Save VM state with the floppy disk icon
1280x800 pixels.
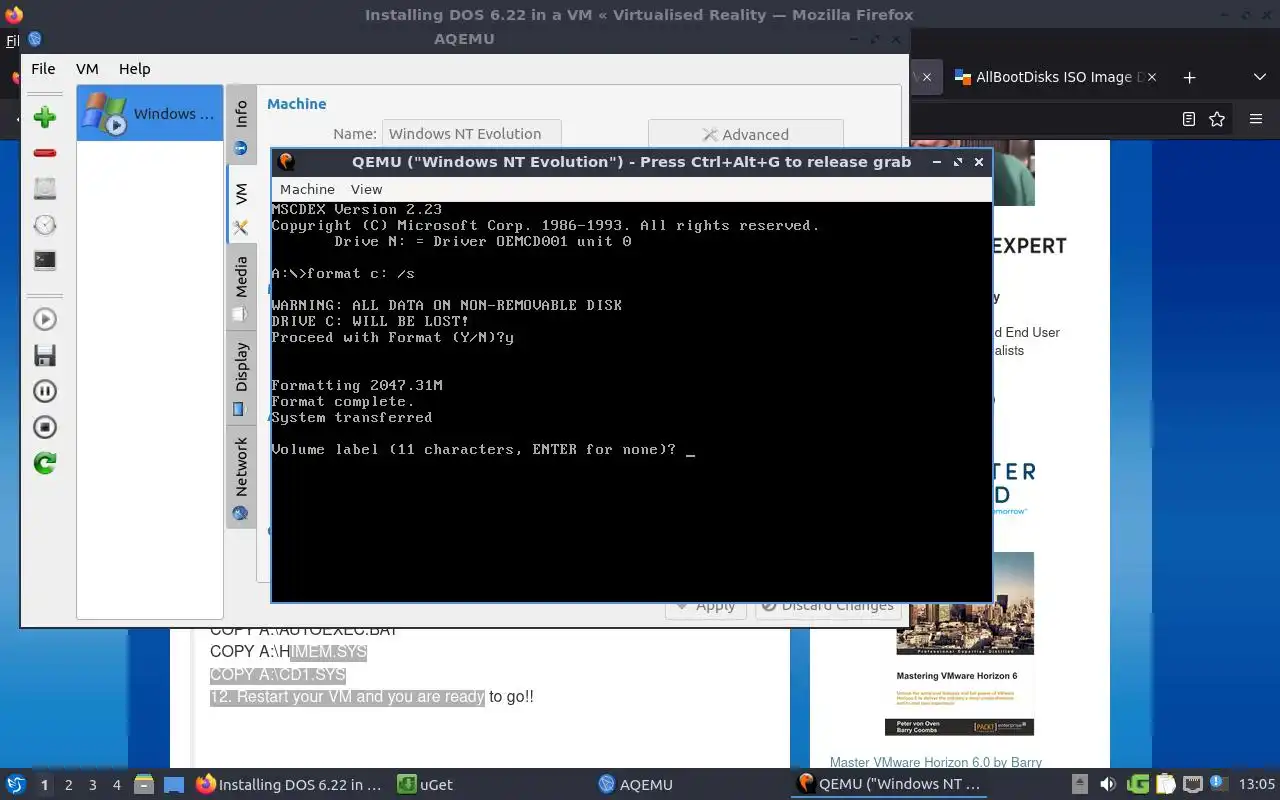pyautogui.click(x=44, y=355)
